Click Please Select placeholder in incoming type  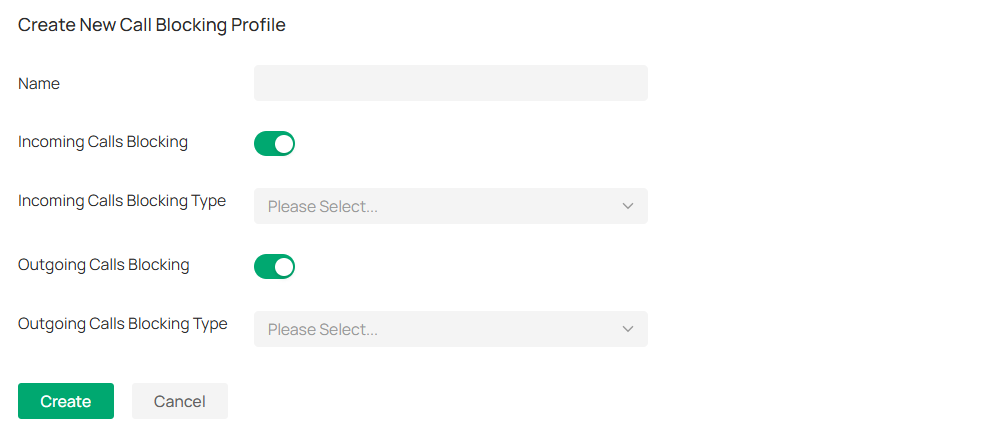[323, 207]
